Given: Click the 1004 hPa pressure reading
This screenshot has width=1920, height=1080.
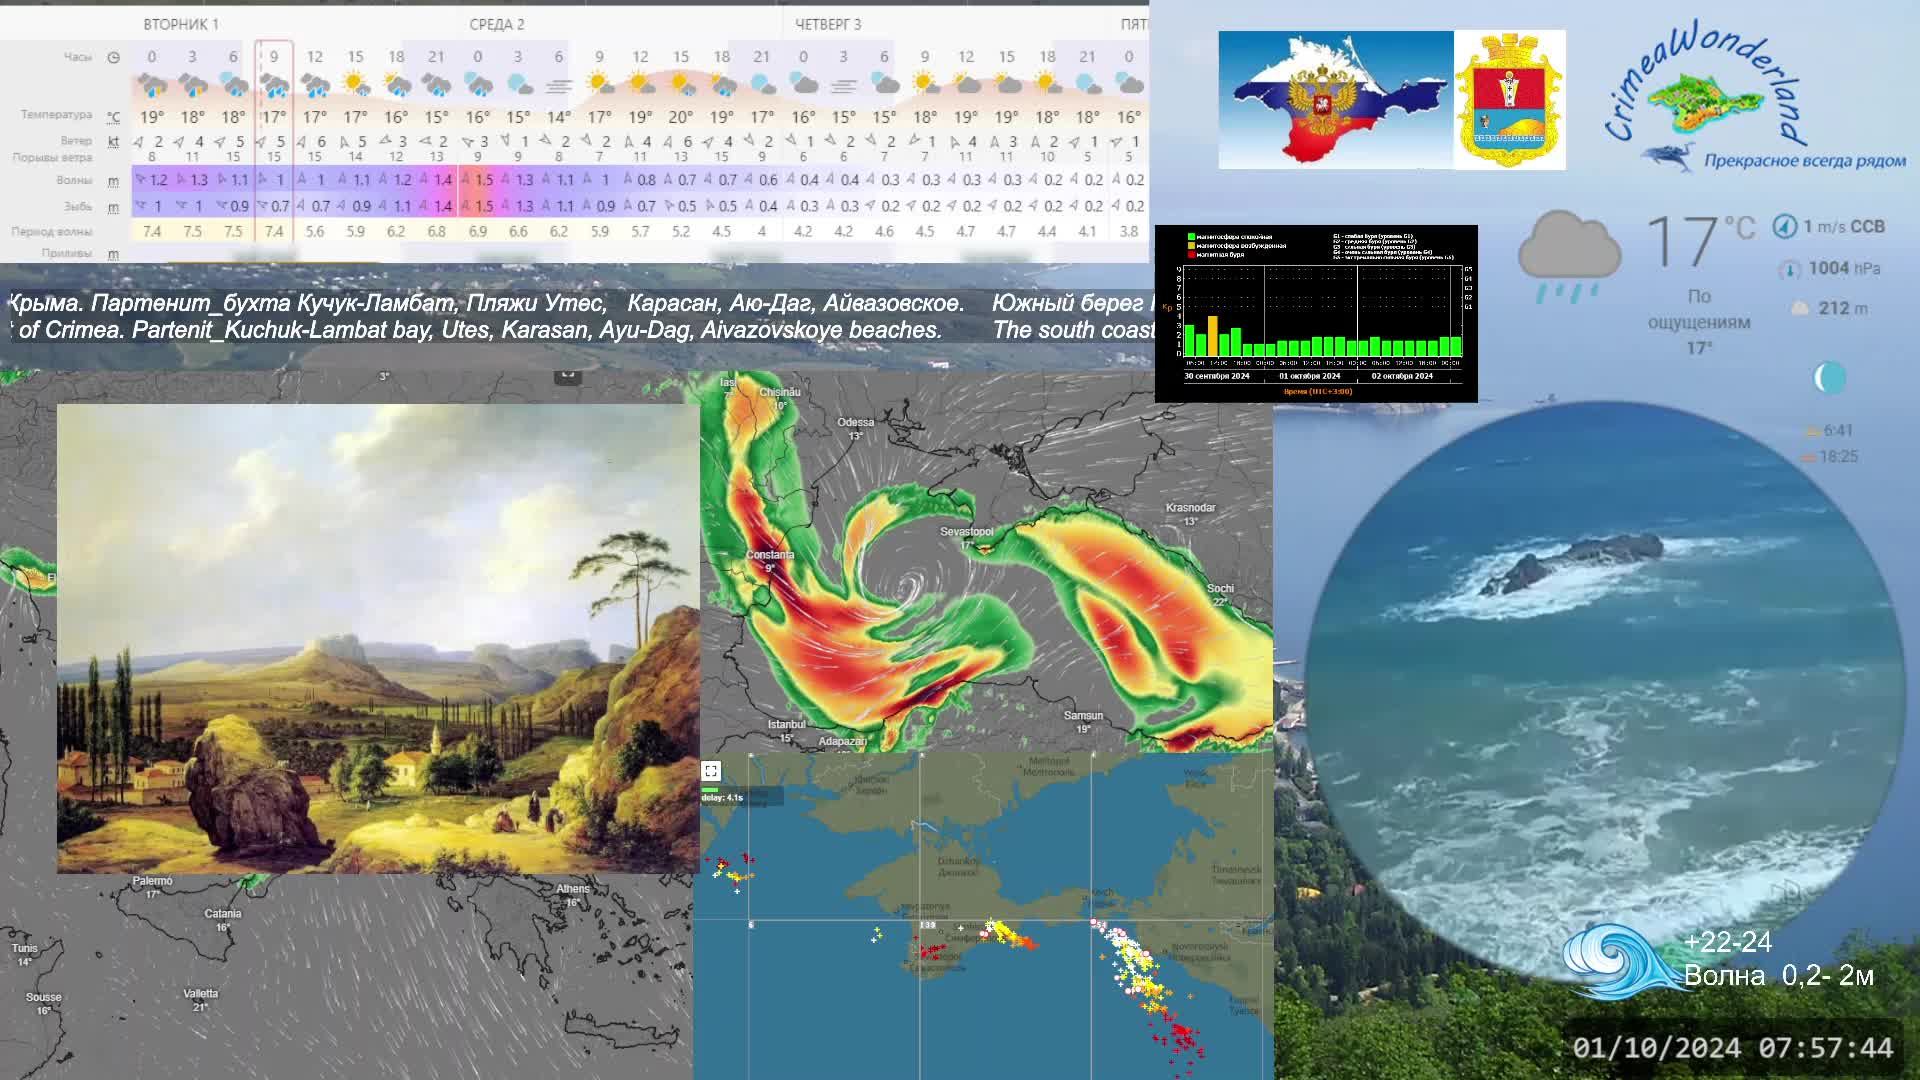Looking at the screenshot, I should [1845, 268].
